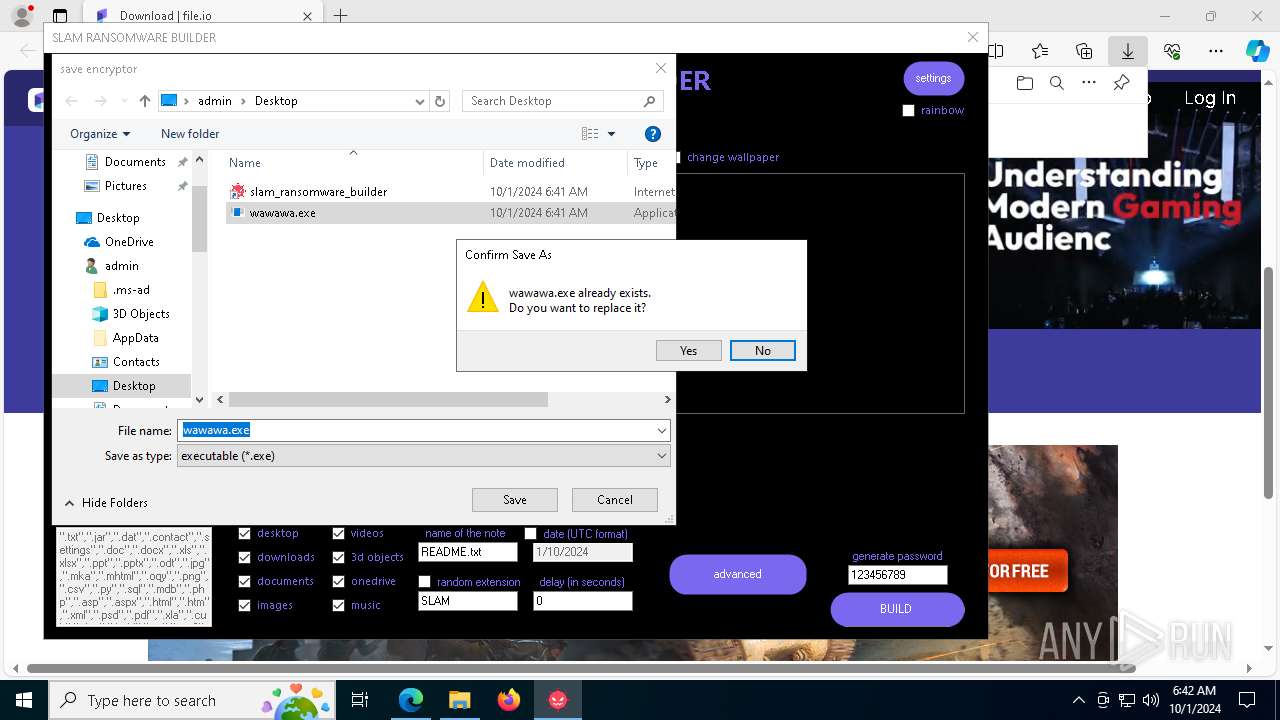This screenshot has height=720, width=1280.
Task: Enable the date (UTC format) checkbox
Action: (530, 534)
